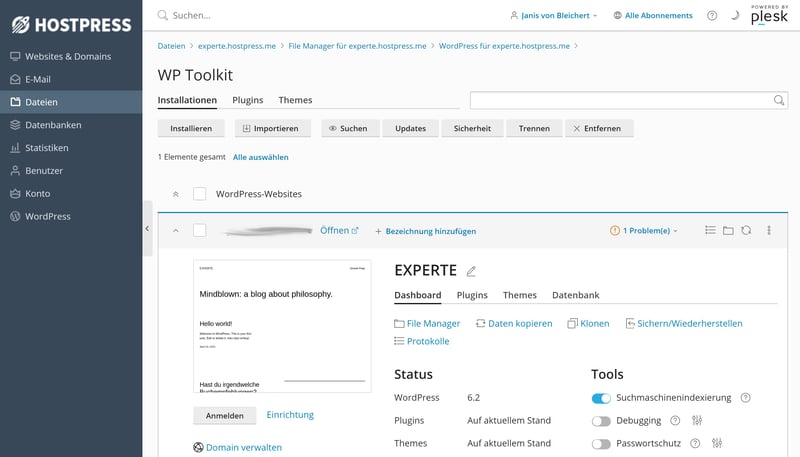
Task: Toggle dark mode moon icon
Action: tap(735, 15)
